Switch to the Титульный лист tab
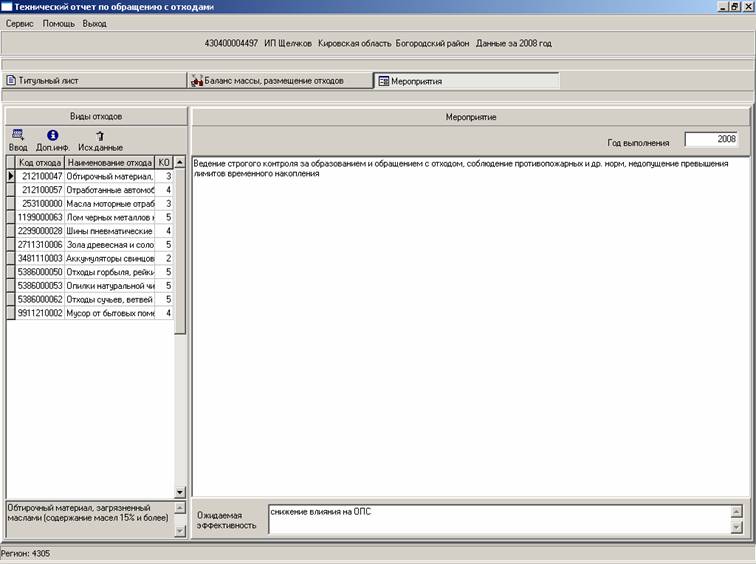 93,81
